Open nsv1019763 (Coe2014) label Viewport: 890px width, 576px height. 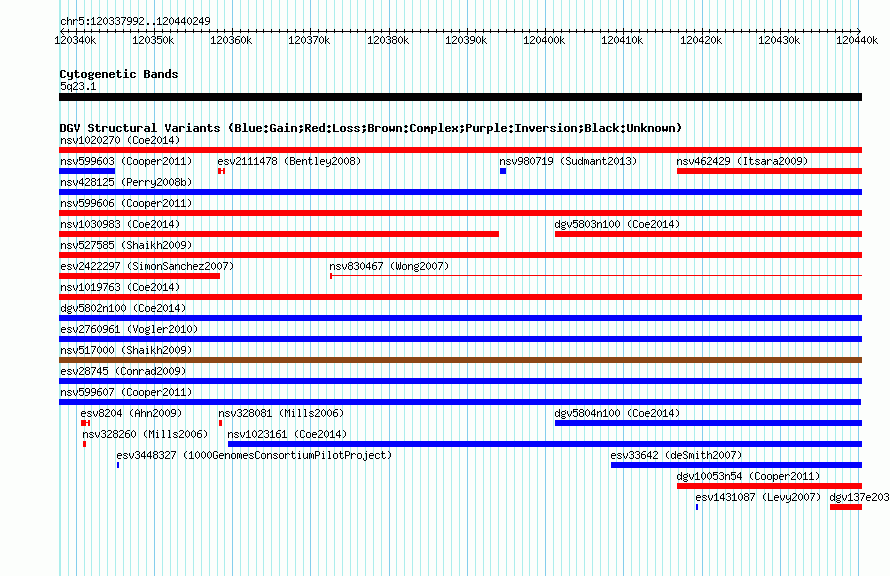[120, 287]
